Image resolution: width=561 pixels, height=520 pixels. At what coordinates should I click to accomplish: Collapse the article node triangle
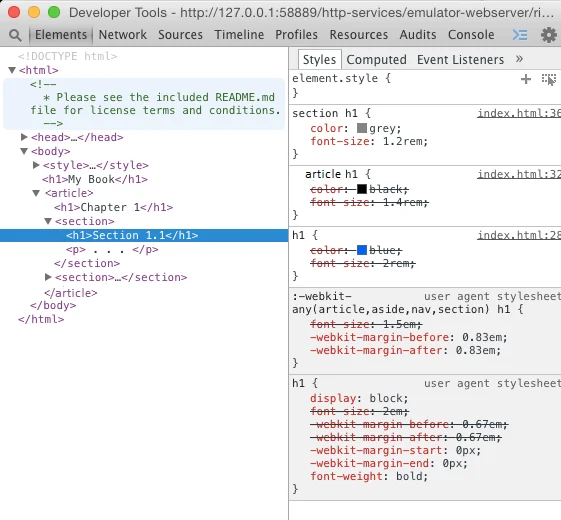pos(36,193)
